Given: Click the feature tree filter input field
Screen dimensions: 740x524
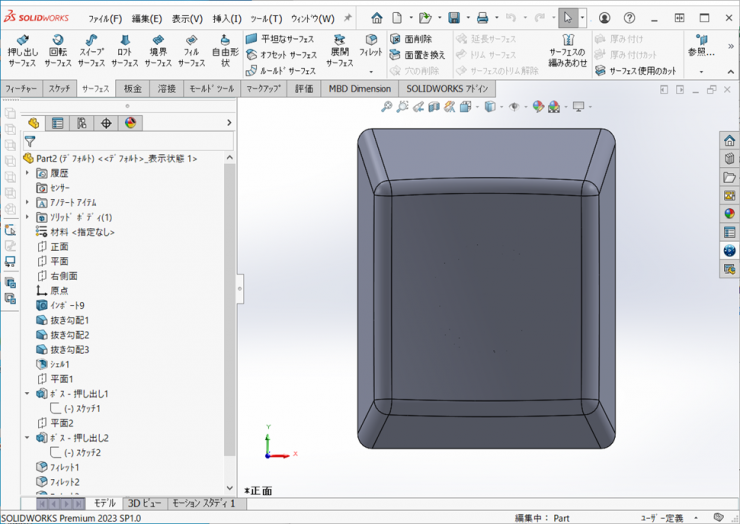Looking at the screenshot, I should point(130,142).
